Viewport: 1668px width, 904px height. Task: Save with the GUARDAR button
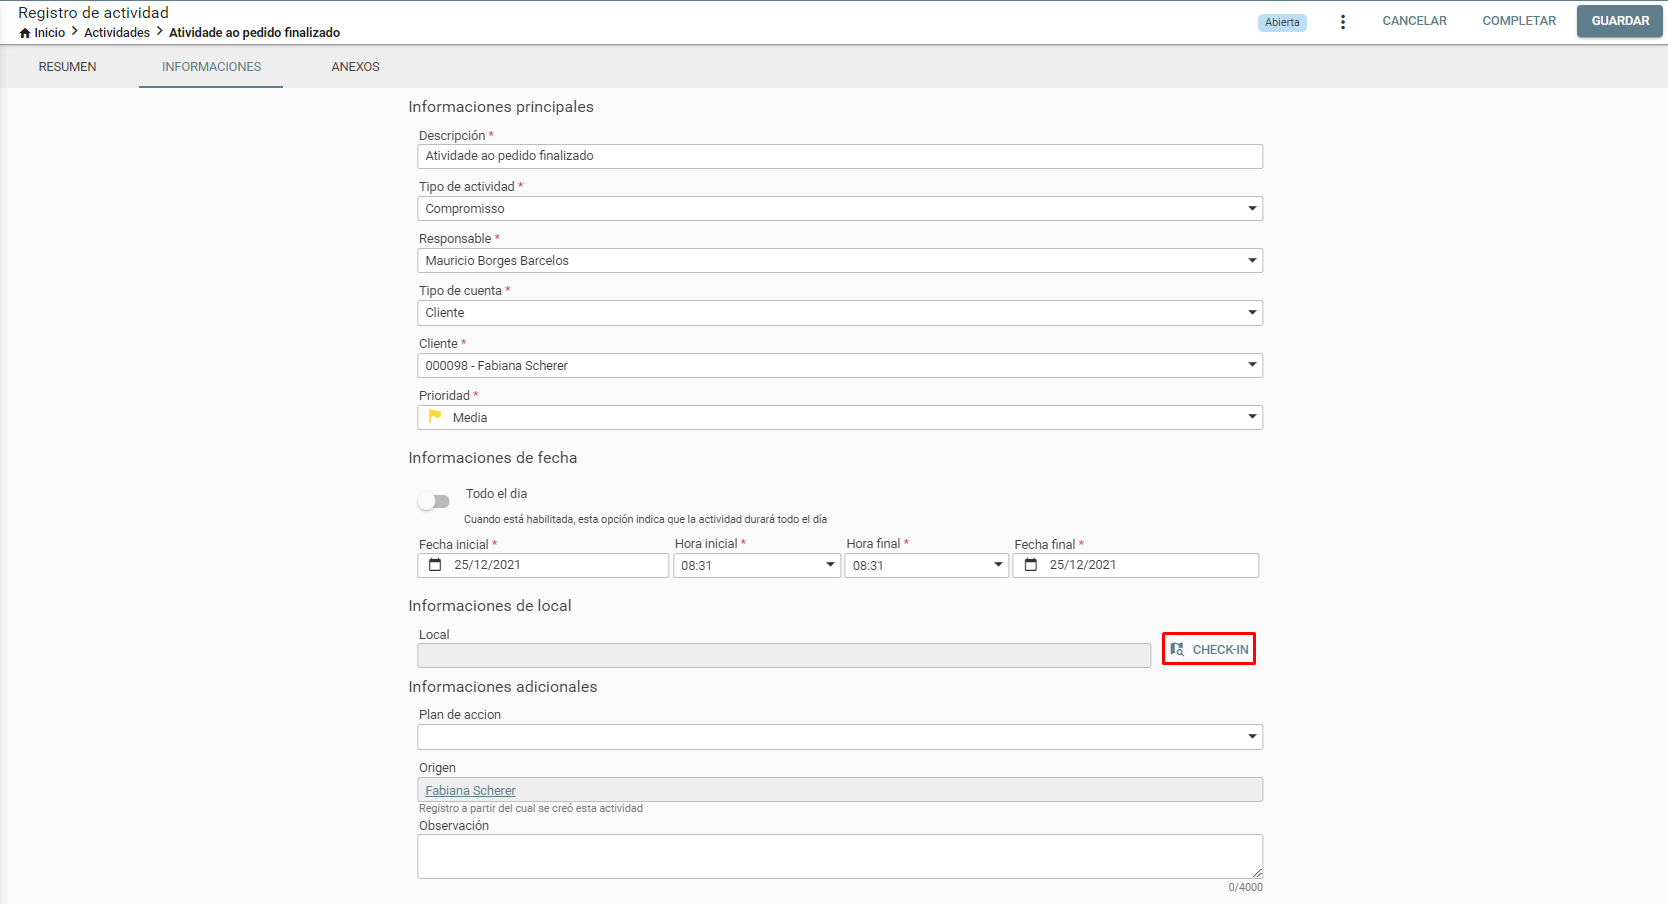pos(1620,21)
